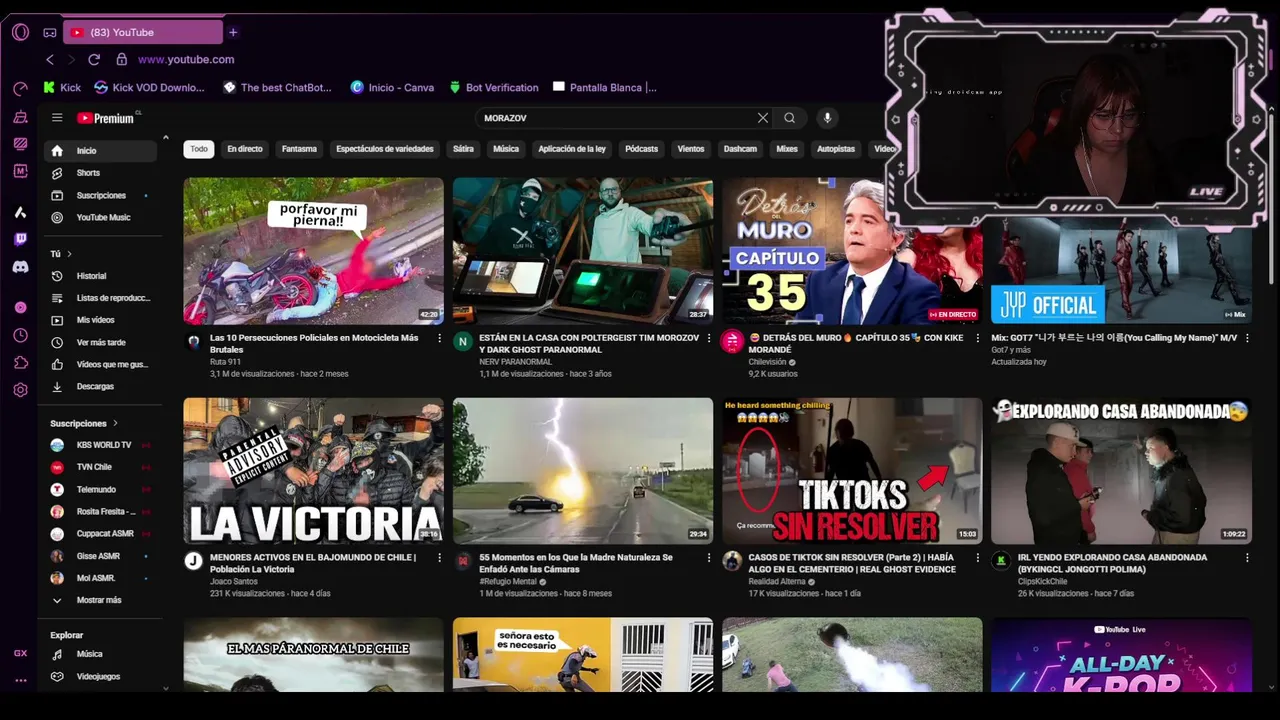
Task: Open the Kick VOD Downloader bookmark
Action: tap(149, 87)
